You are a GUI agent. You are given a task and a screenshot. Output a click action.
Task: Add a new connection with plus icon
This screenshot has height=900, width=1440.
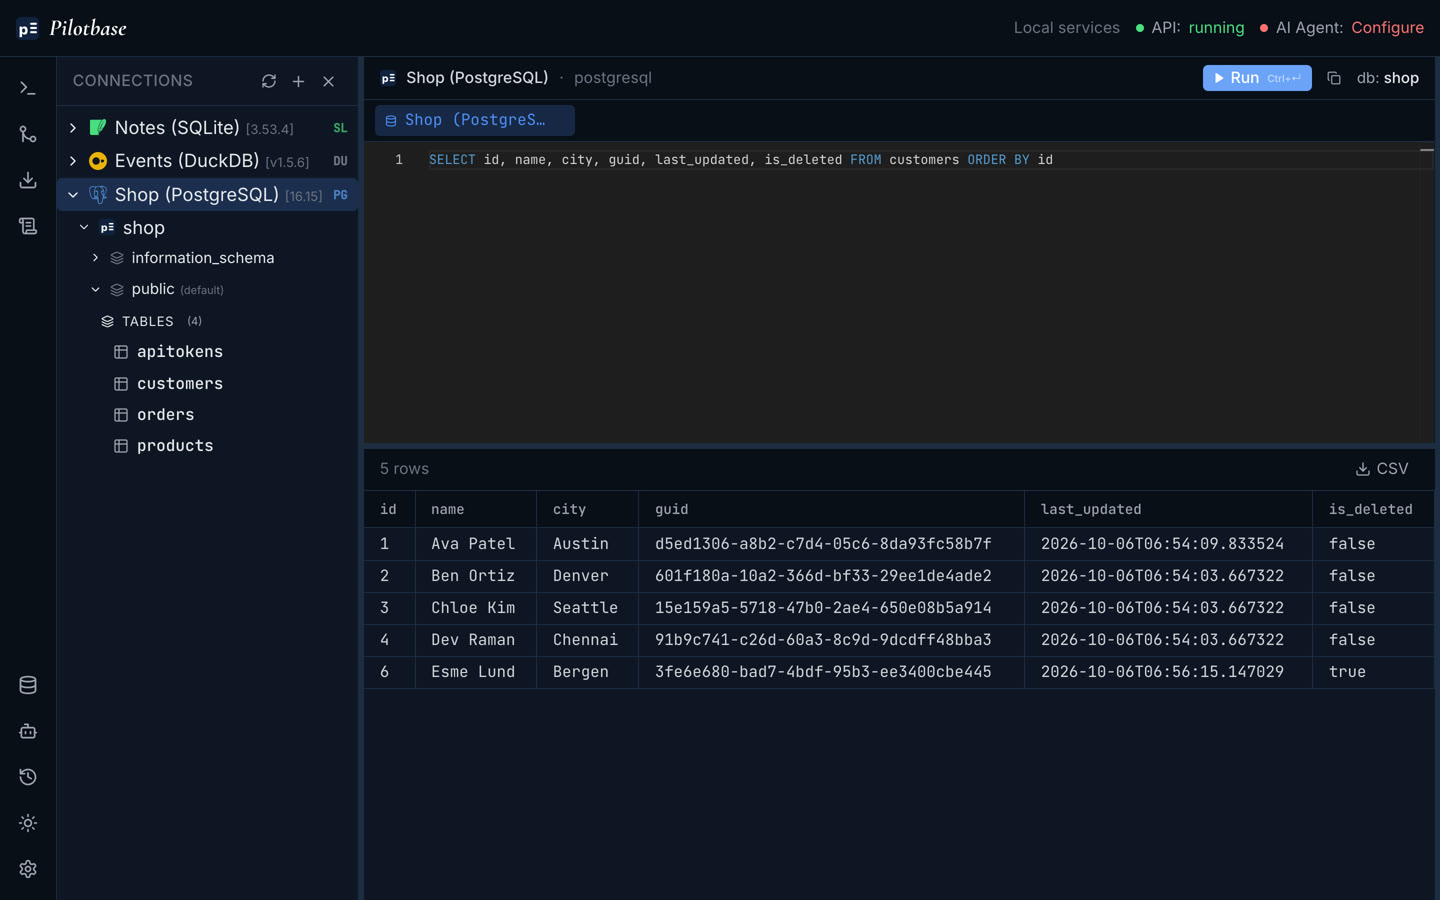pyautogui.click(x=298, y=81)
